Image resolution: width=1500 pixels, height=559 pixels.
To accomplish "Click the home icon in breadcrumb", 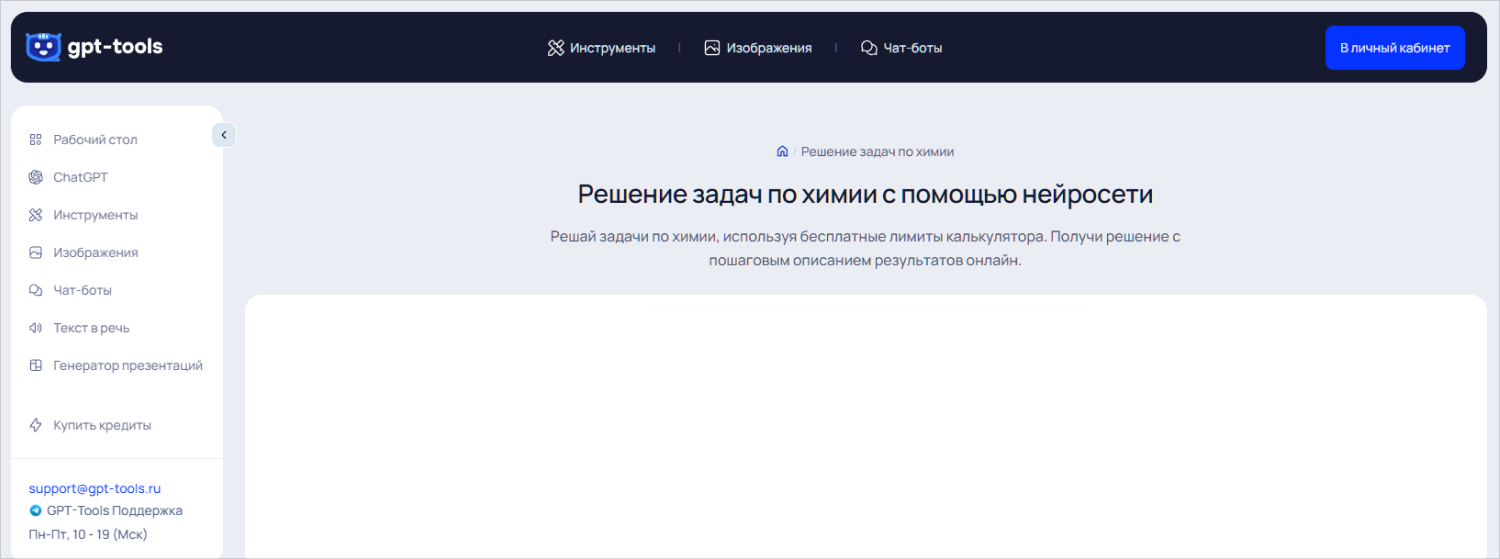I will pyautogui.click(x=782, y=152).
